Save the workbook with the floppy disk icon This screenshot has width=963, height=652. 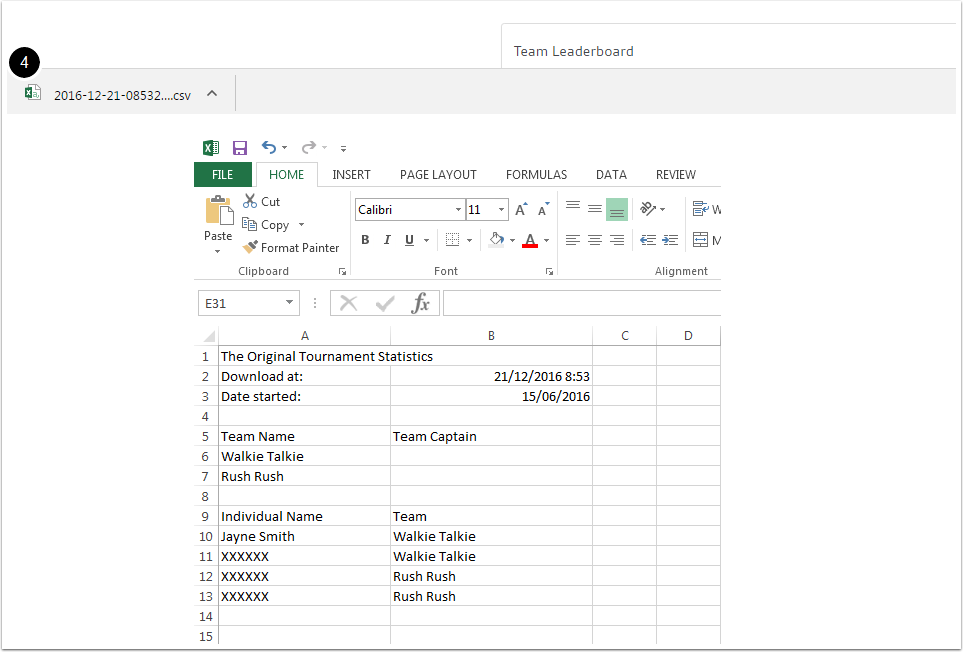pyautogui.click(x=240, y=148)
